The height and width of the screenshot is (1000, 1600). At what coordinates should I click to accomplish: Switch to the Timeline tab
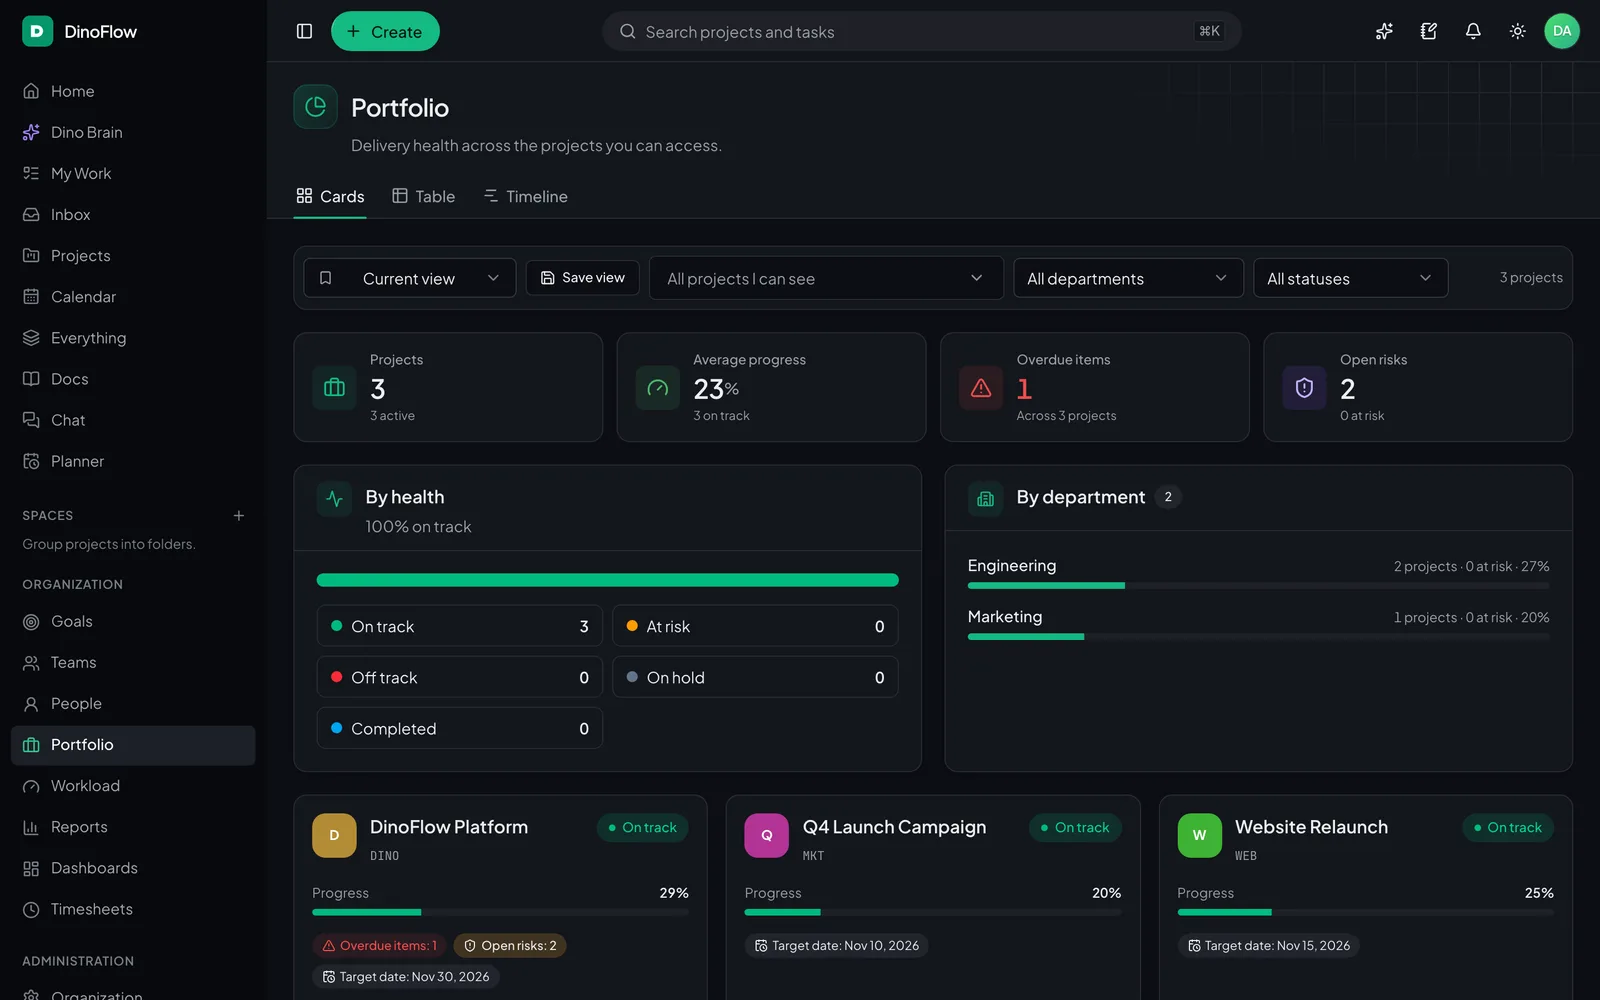coord(526,196)
